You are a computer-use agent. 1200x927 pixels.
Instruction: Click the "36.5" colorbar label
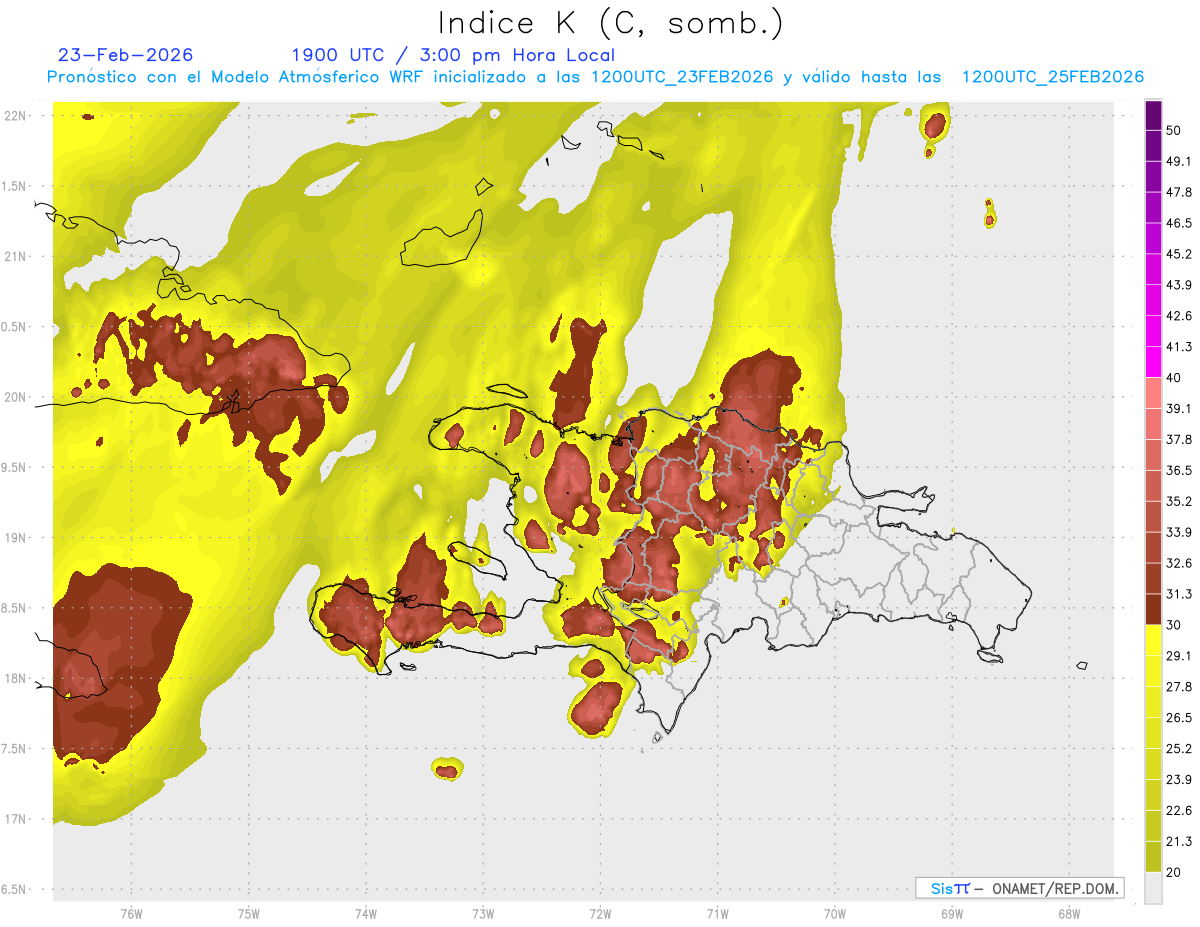(x=1179, y=470)
